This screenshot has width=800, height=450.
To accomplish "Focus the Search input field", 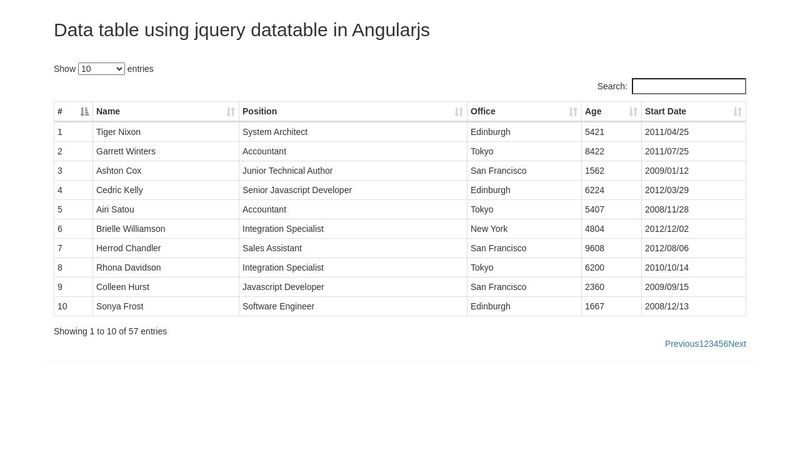I will click(688, 87).
